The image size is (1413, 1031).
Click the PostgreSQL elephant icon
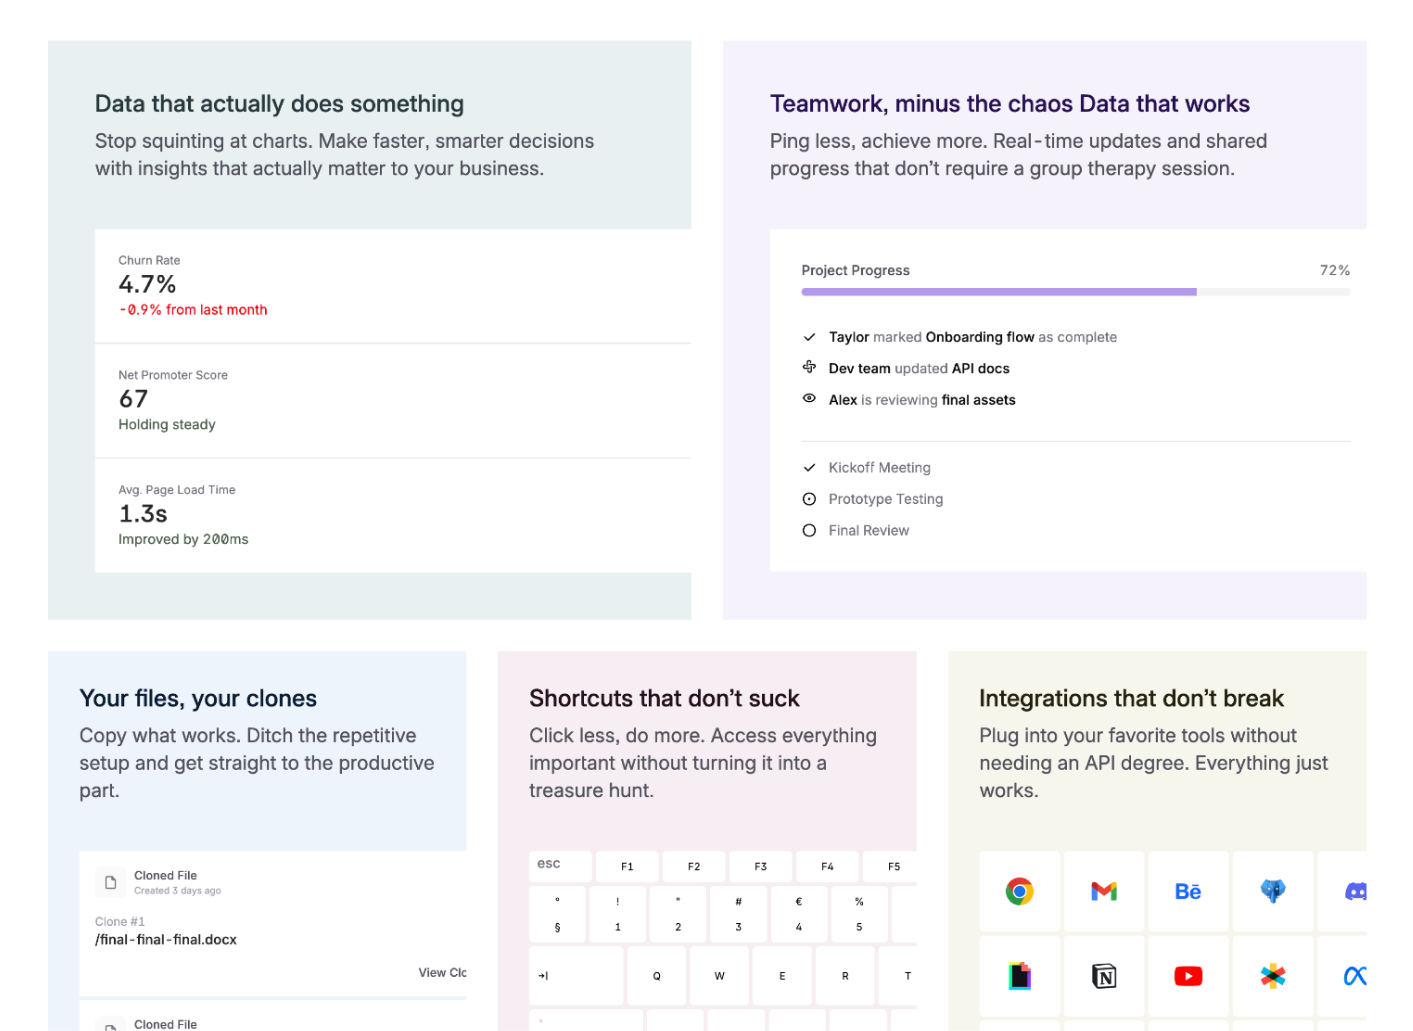click(1272, 891)
